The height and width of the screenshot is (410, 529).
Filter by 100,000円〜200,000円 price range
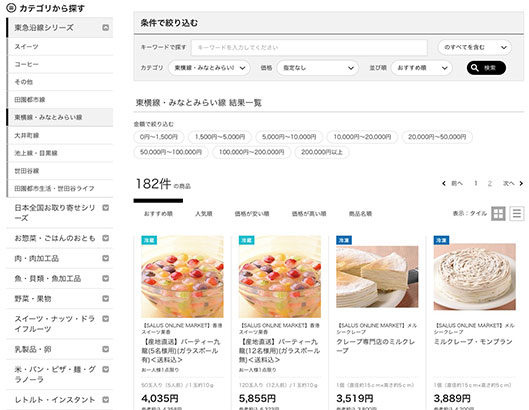click(x=252, y=152)
